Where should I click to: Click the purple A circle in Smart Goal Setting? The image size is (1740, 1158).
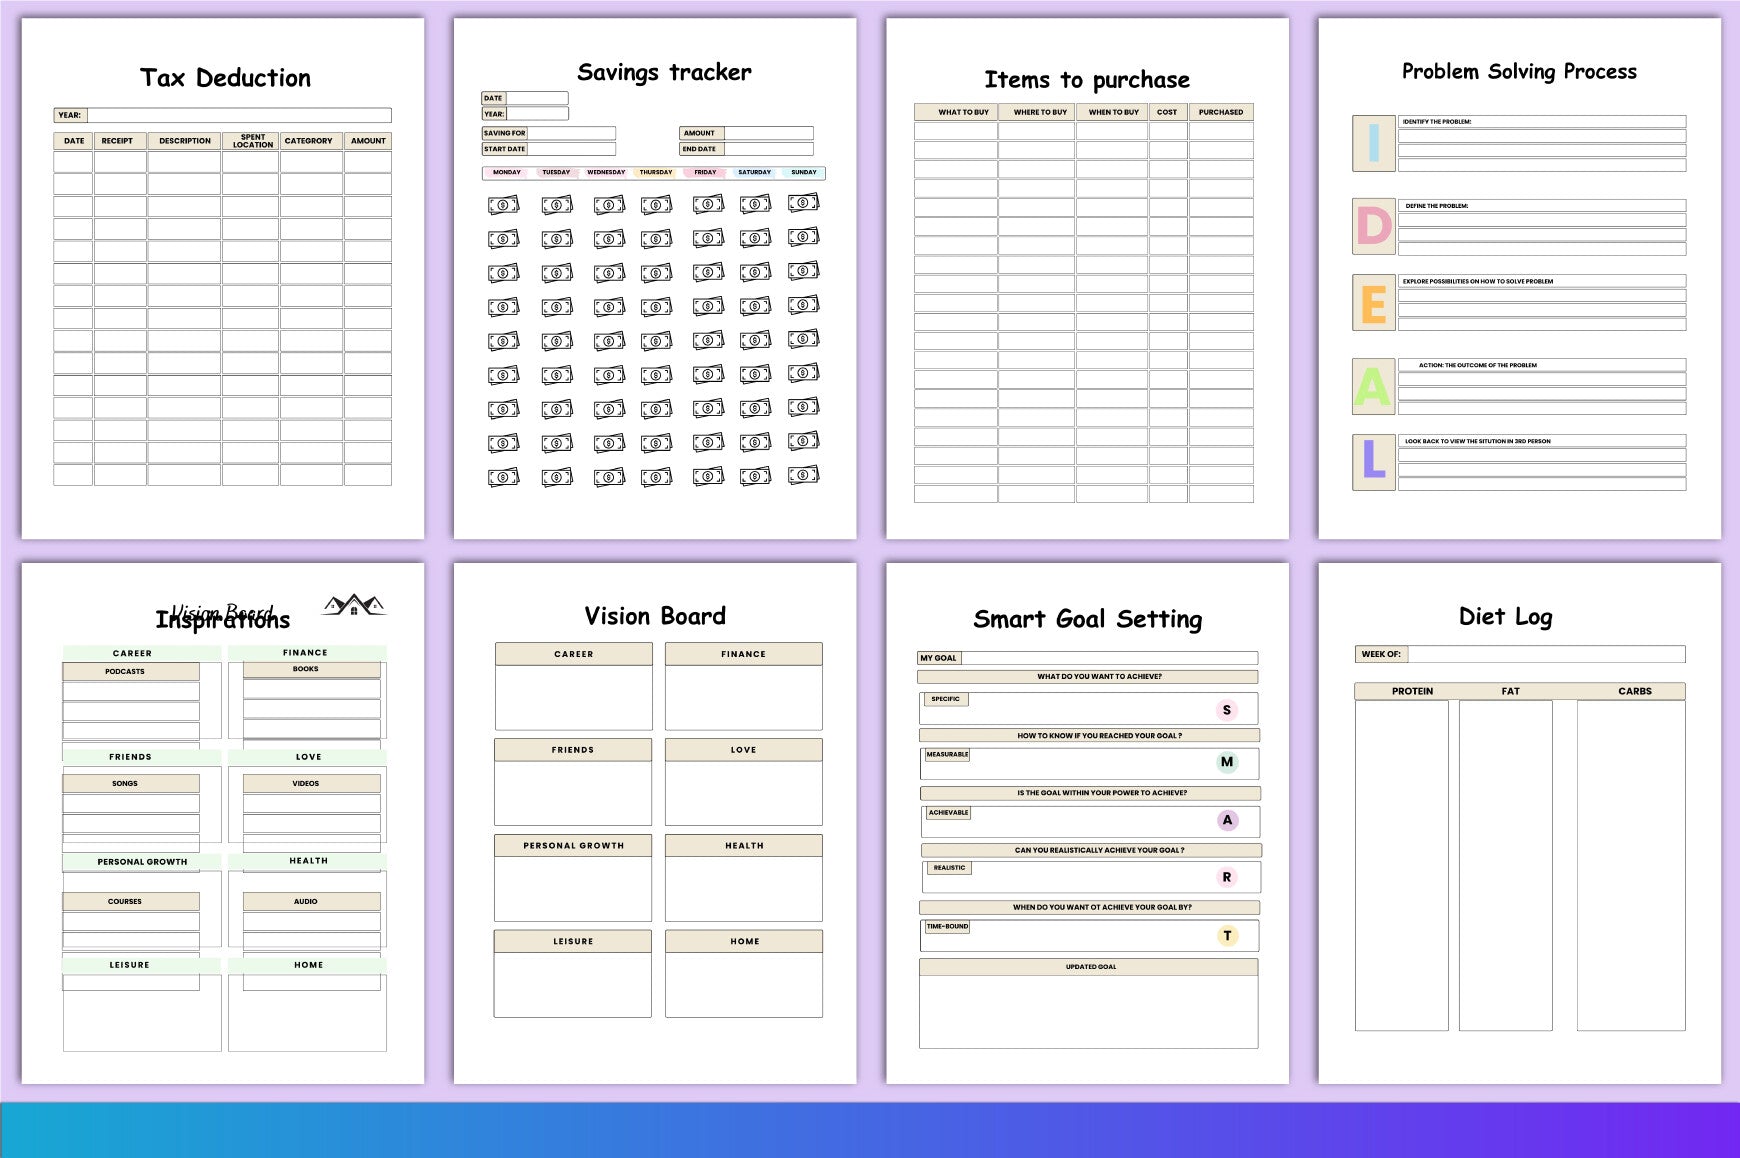click(1227, 820)
